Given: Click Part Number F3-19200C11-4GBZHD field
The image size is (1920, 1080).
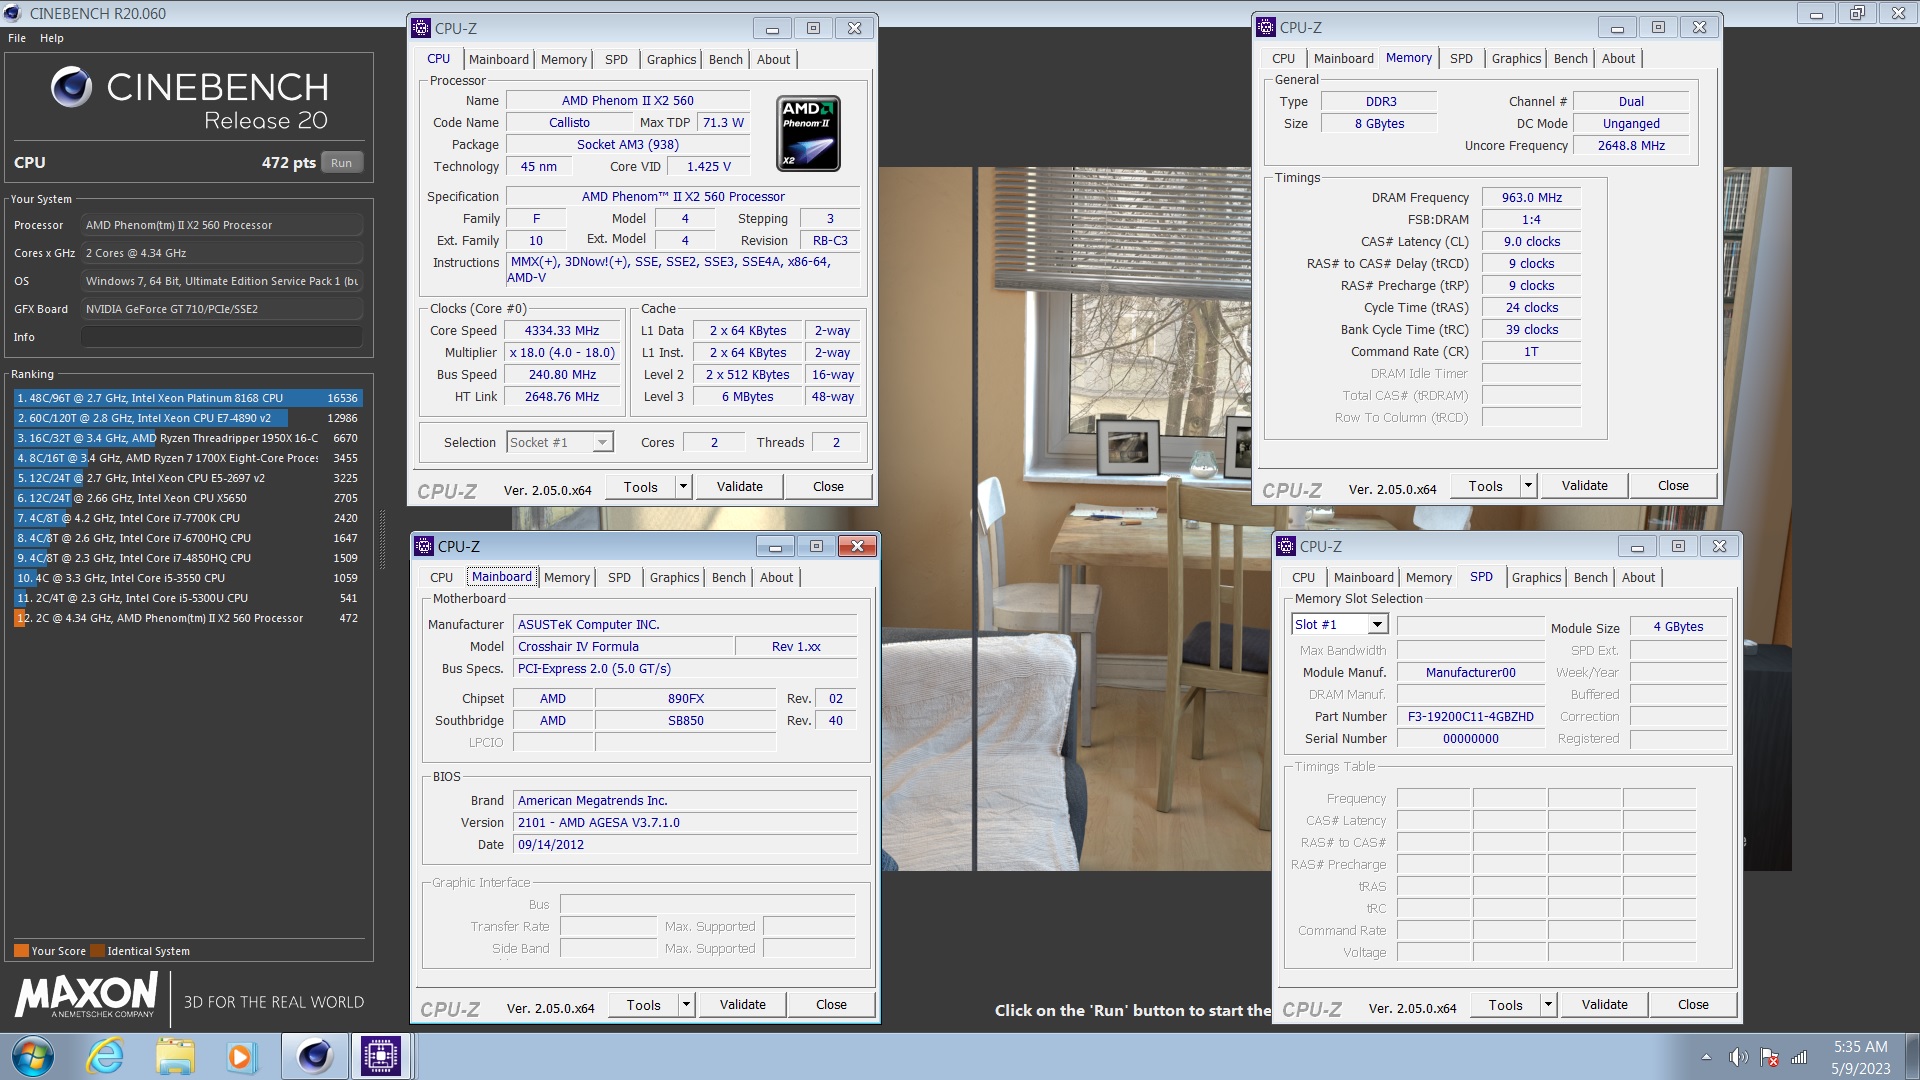Looking at the screenshot, I should (x=1470, y=717).
